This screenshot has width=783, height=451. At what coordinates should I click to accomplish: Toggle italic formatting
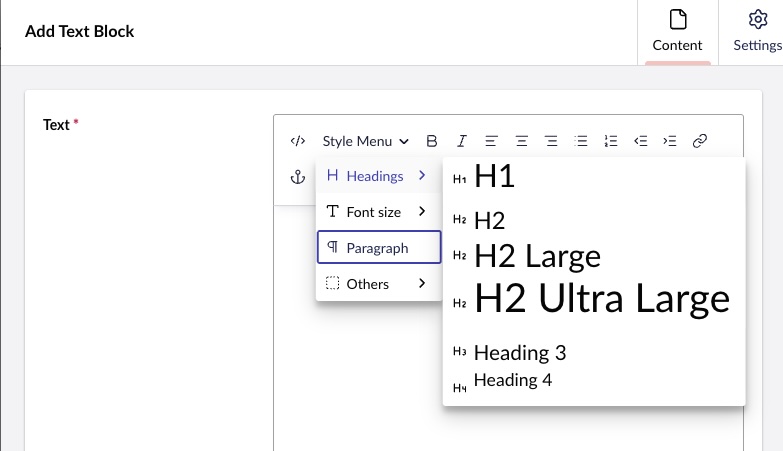(x=462, y=141)
